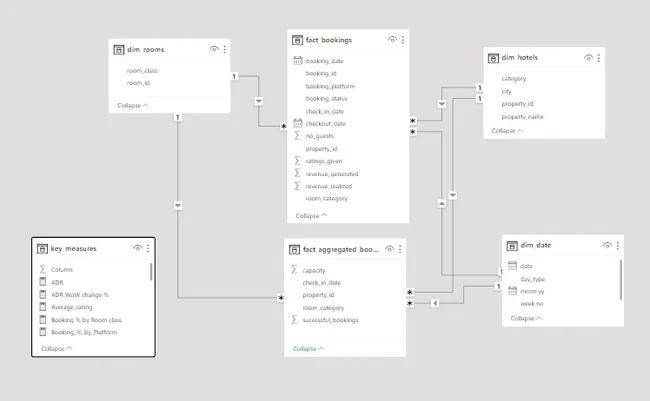Select the room_id field
This screenshot has width=650, height=401.
(138, 83)
